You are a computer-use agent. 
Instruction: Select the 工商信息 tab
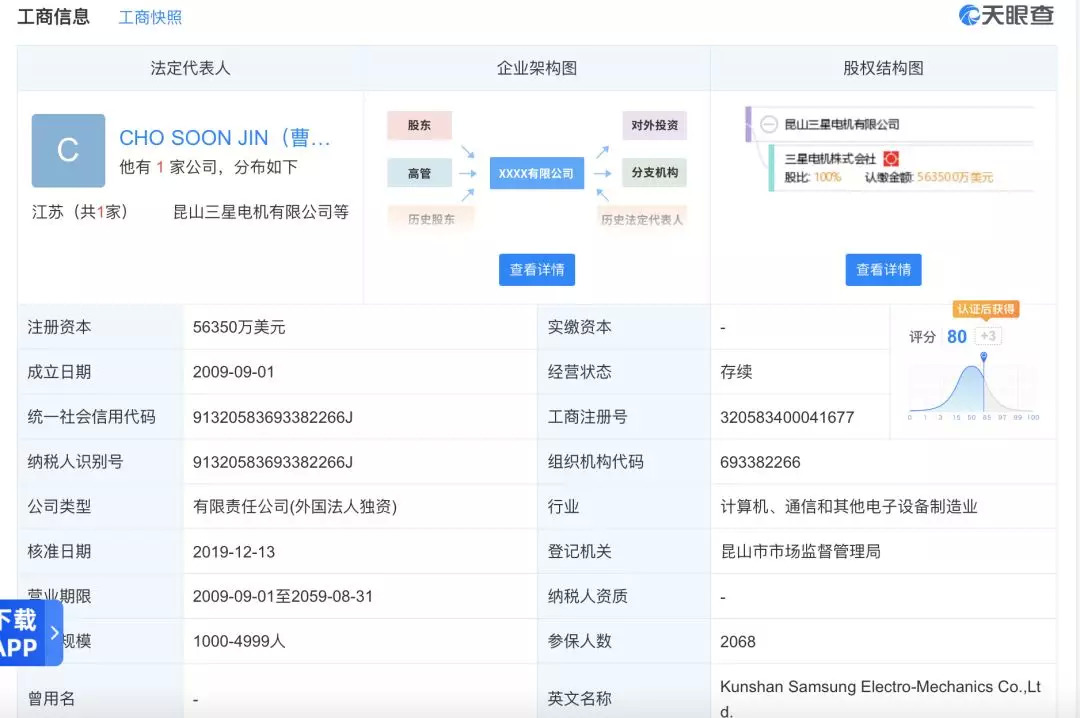[x=53, y=17]
